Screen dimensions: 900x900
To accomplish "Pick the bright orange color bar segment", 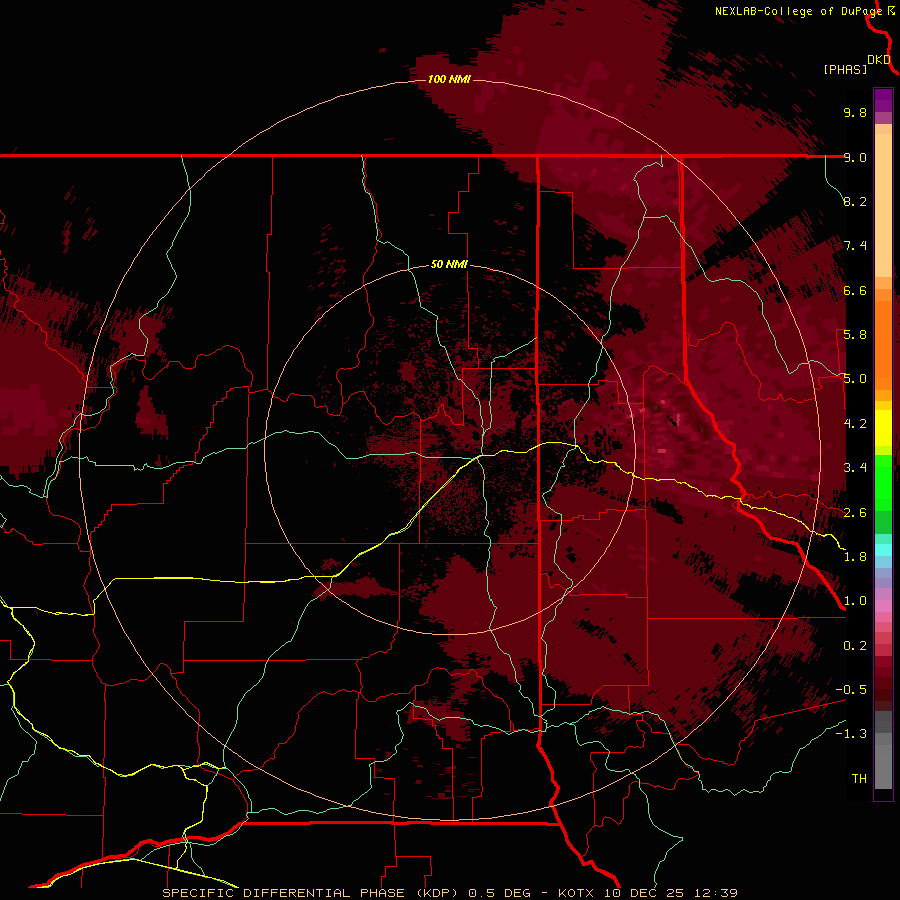I will coord(883,344).
